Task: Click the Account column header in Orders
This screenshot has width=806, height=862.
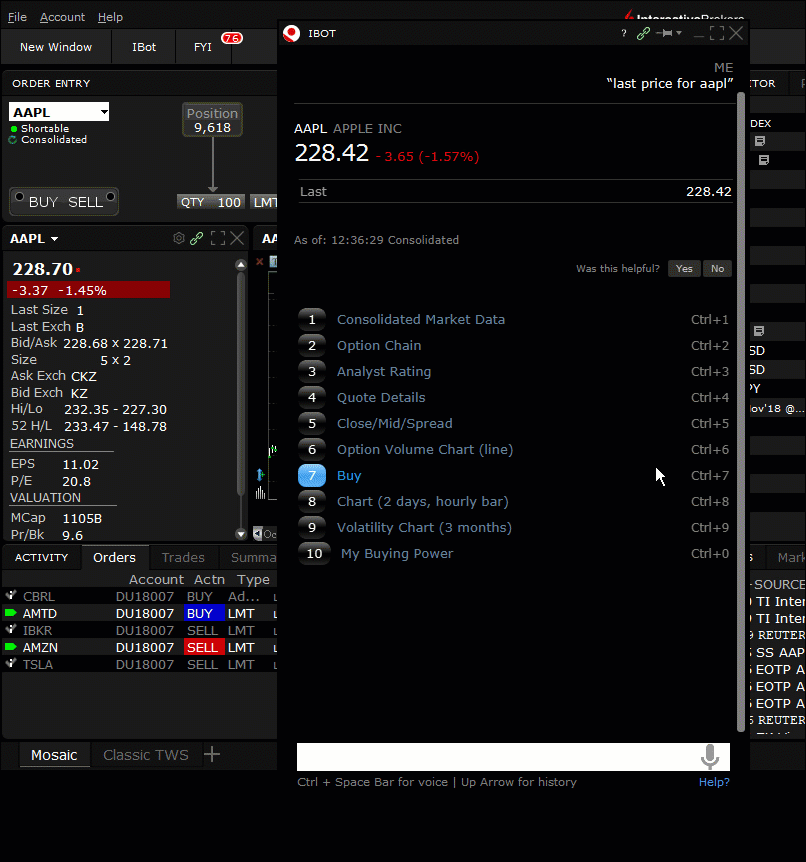Action: tap(156, 579)
